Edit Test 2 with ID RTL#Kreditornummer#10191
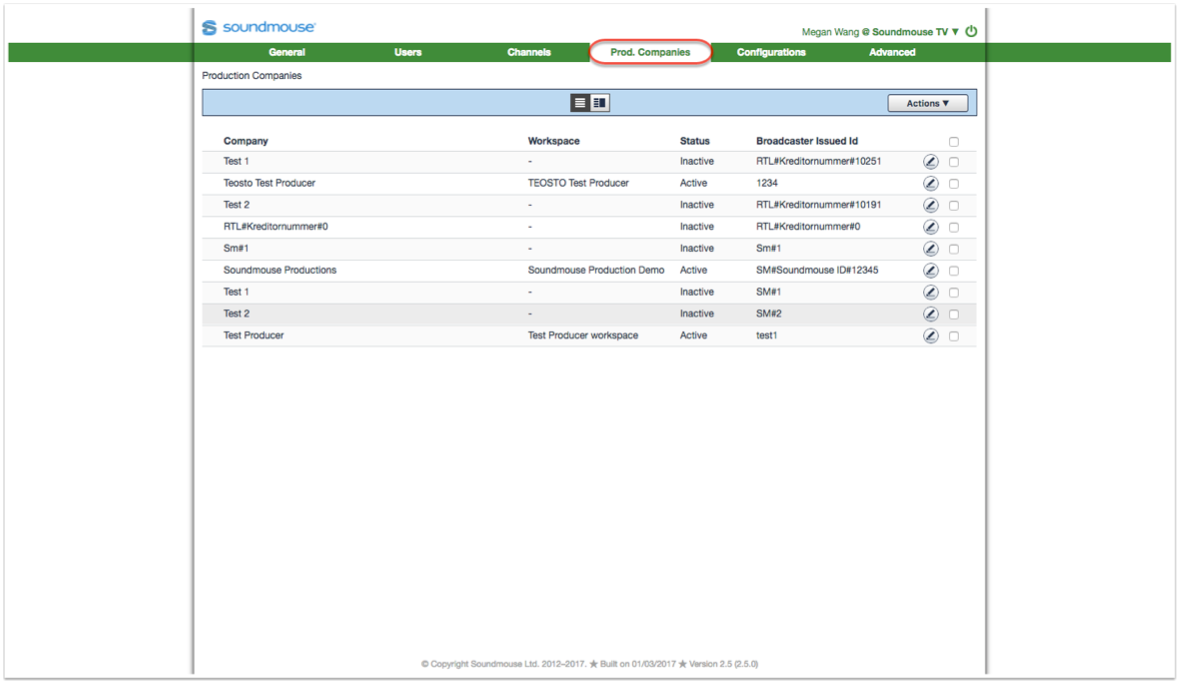The height and width of the screenshot is (681, 1178). (930, 205)
